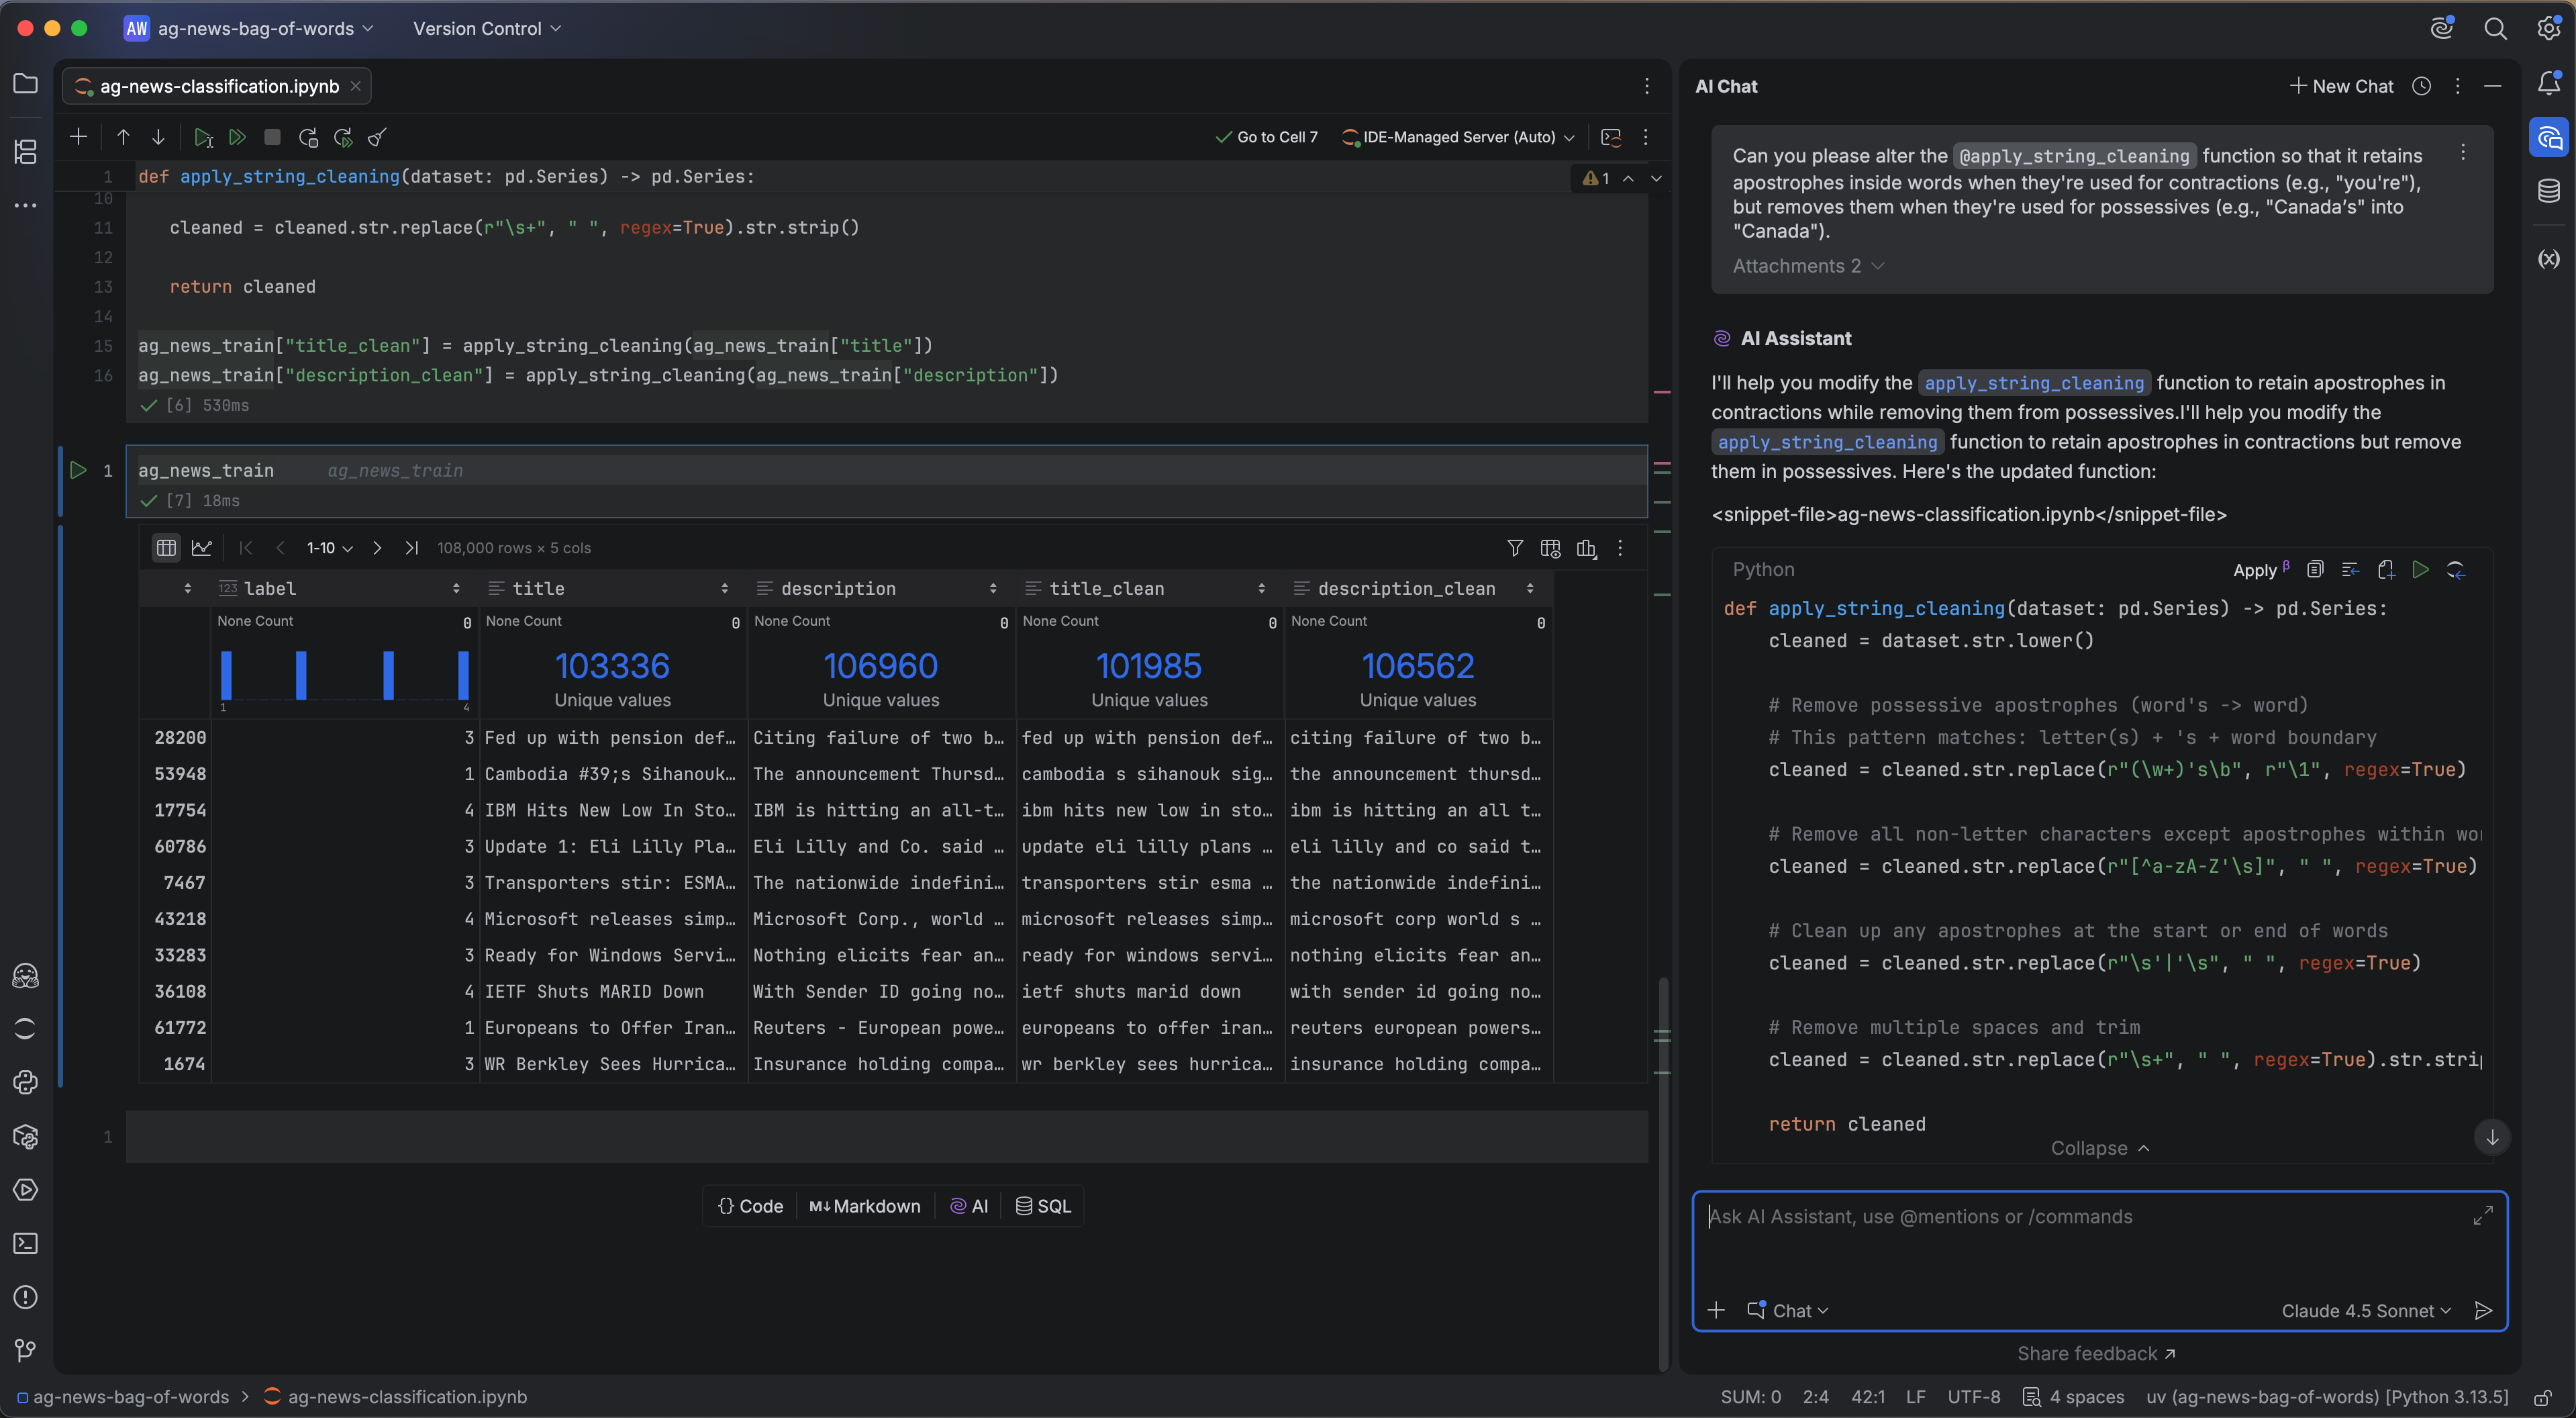Select ag-news-classification.ipynb editor tab

[218, 86]
